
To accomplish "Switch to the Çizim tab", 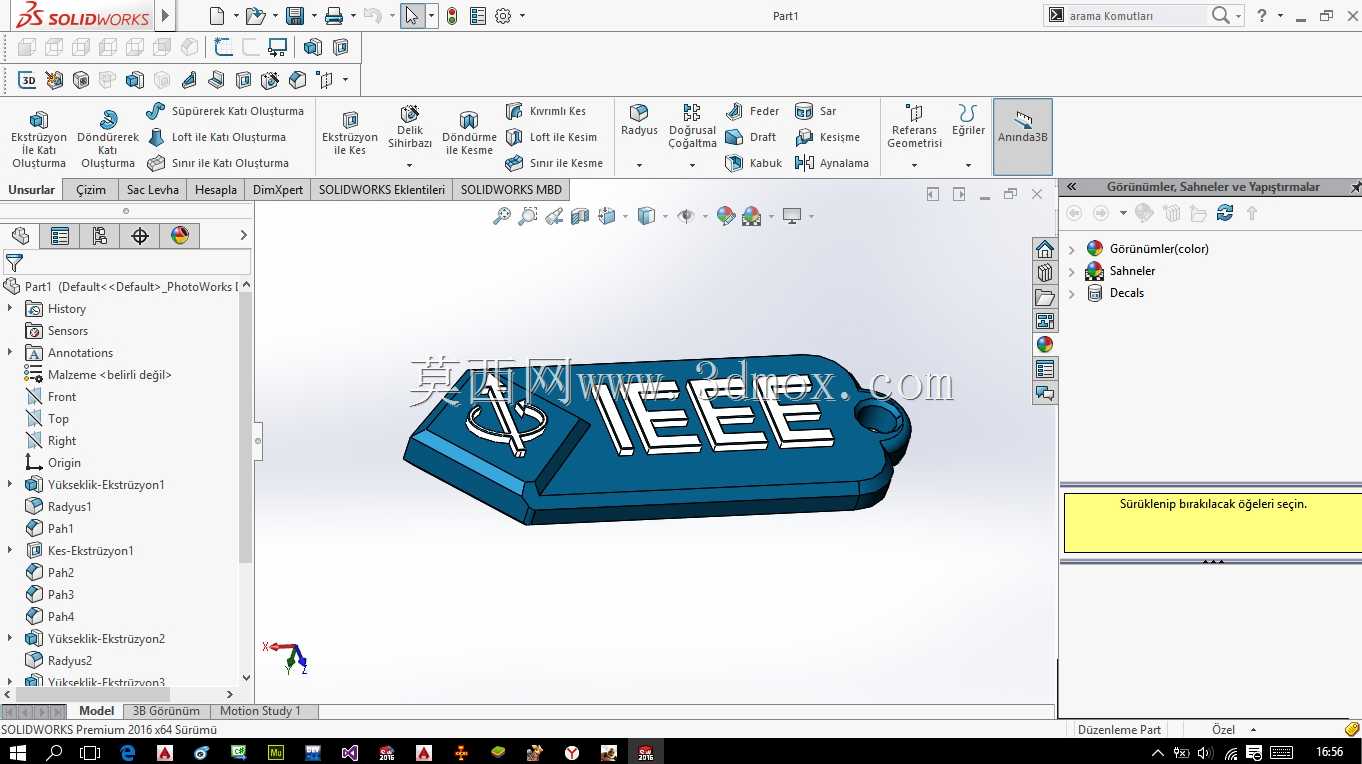I will coord(91,190).
